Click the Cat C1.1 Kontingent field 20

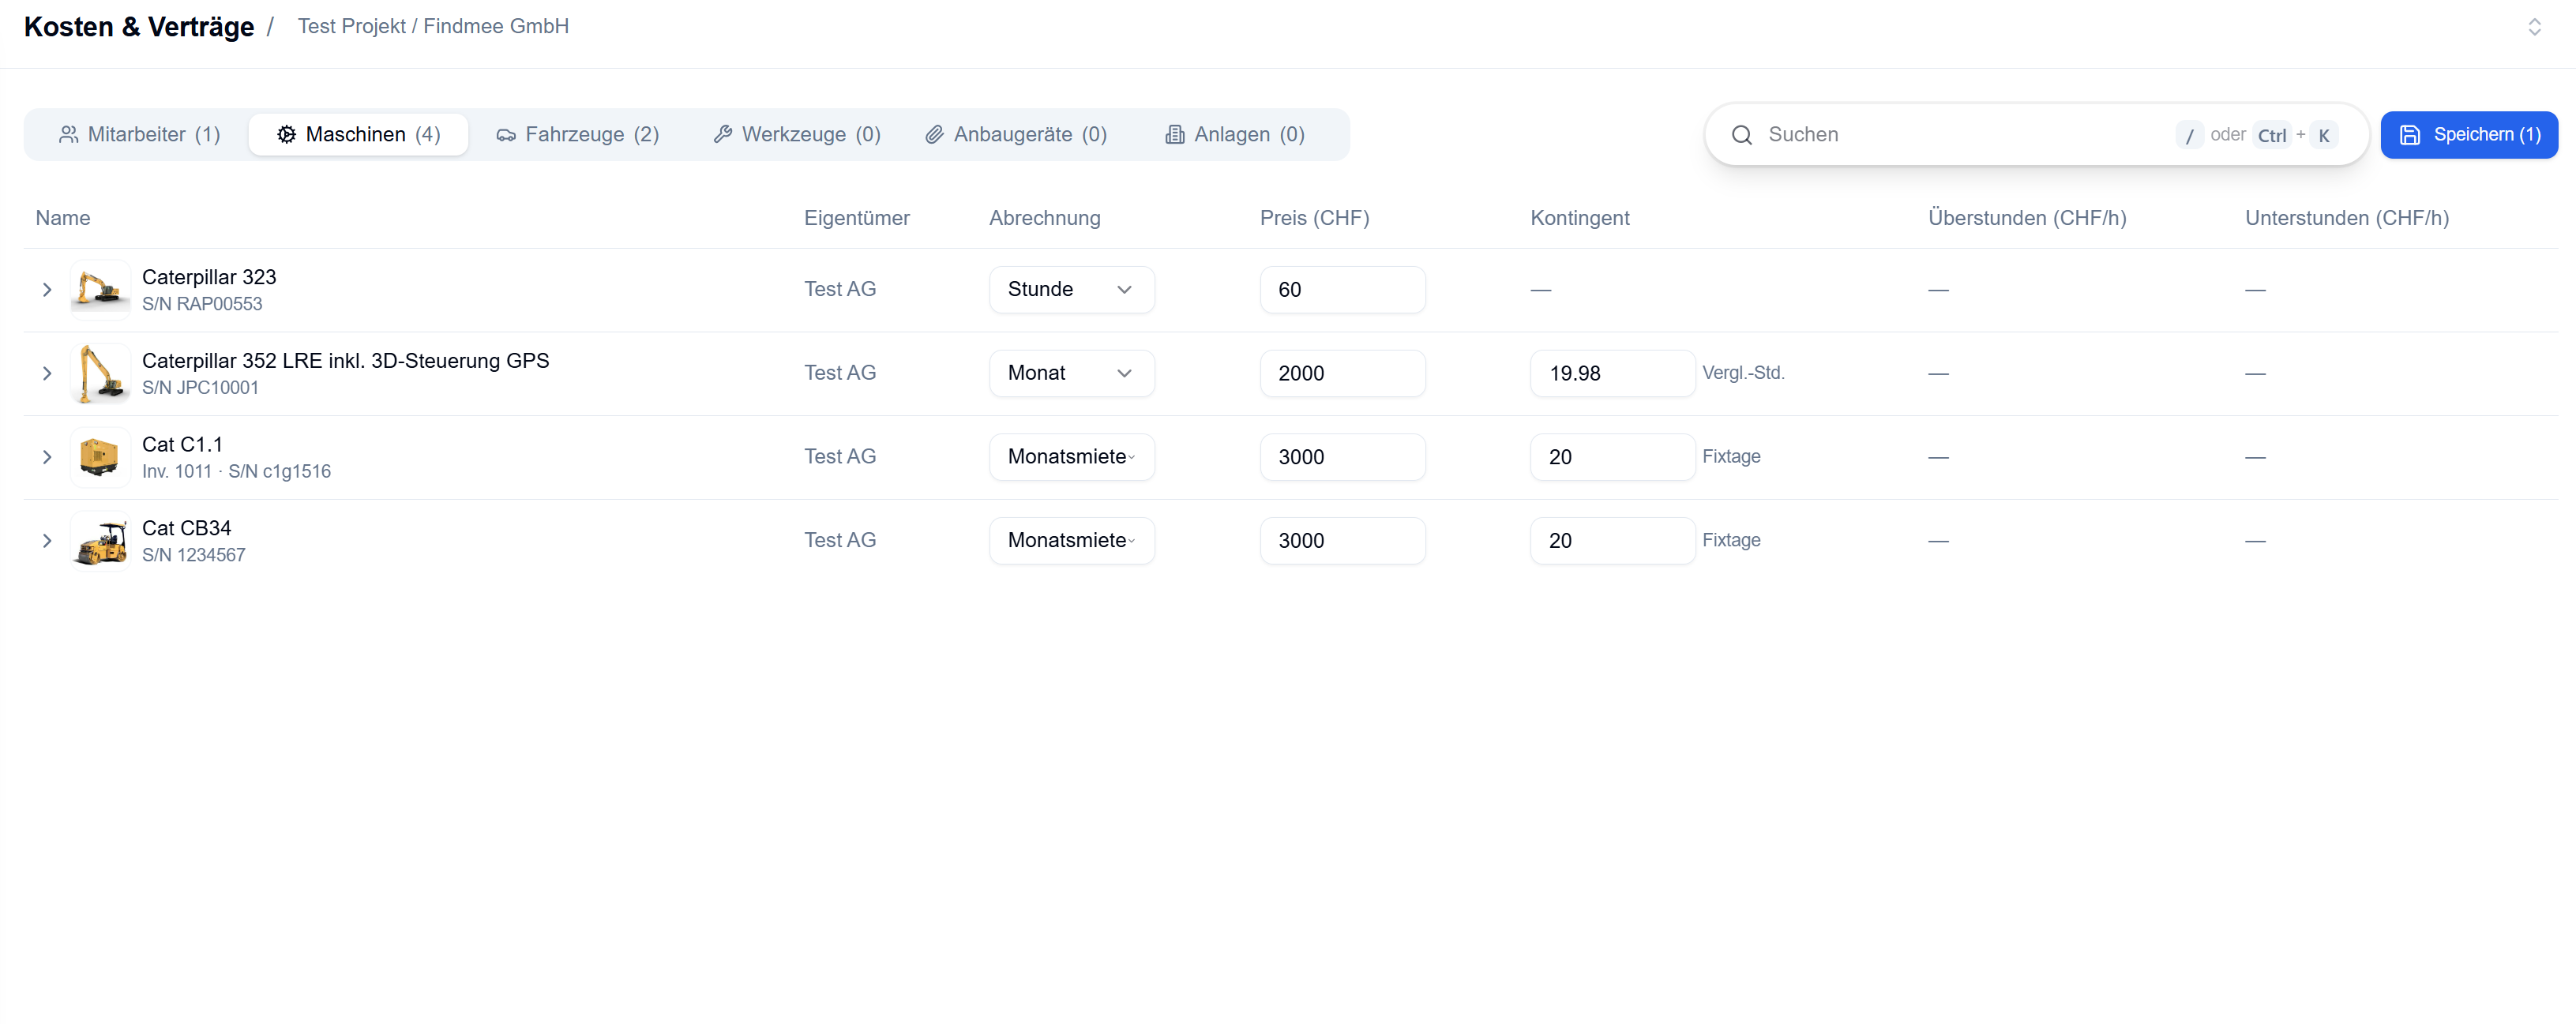1612,456
